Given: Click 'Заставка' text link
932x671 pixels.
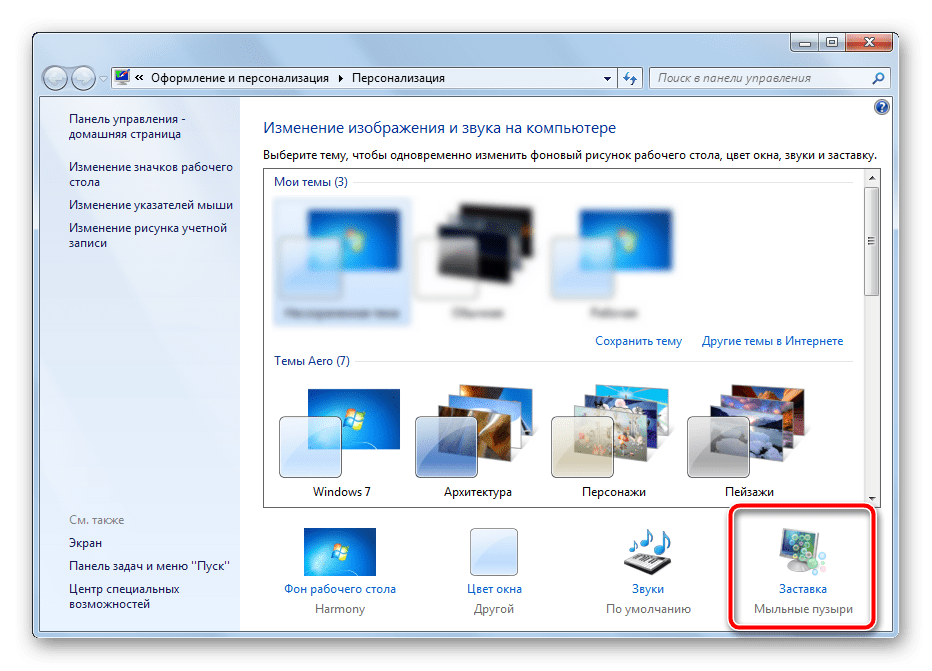Looking at the screenshot, I should (803, 589).
